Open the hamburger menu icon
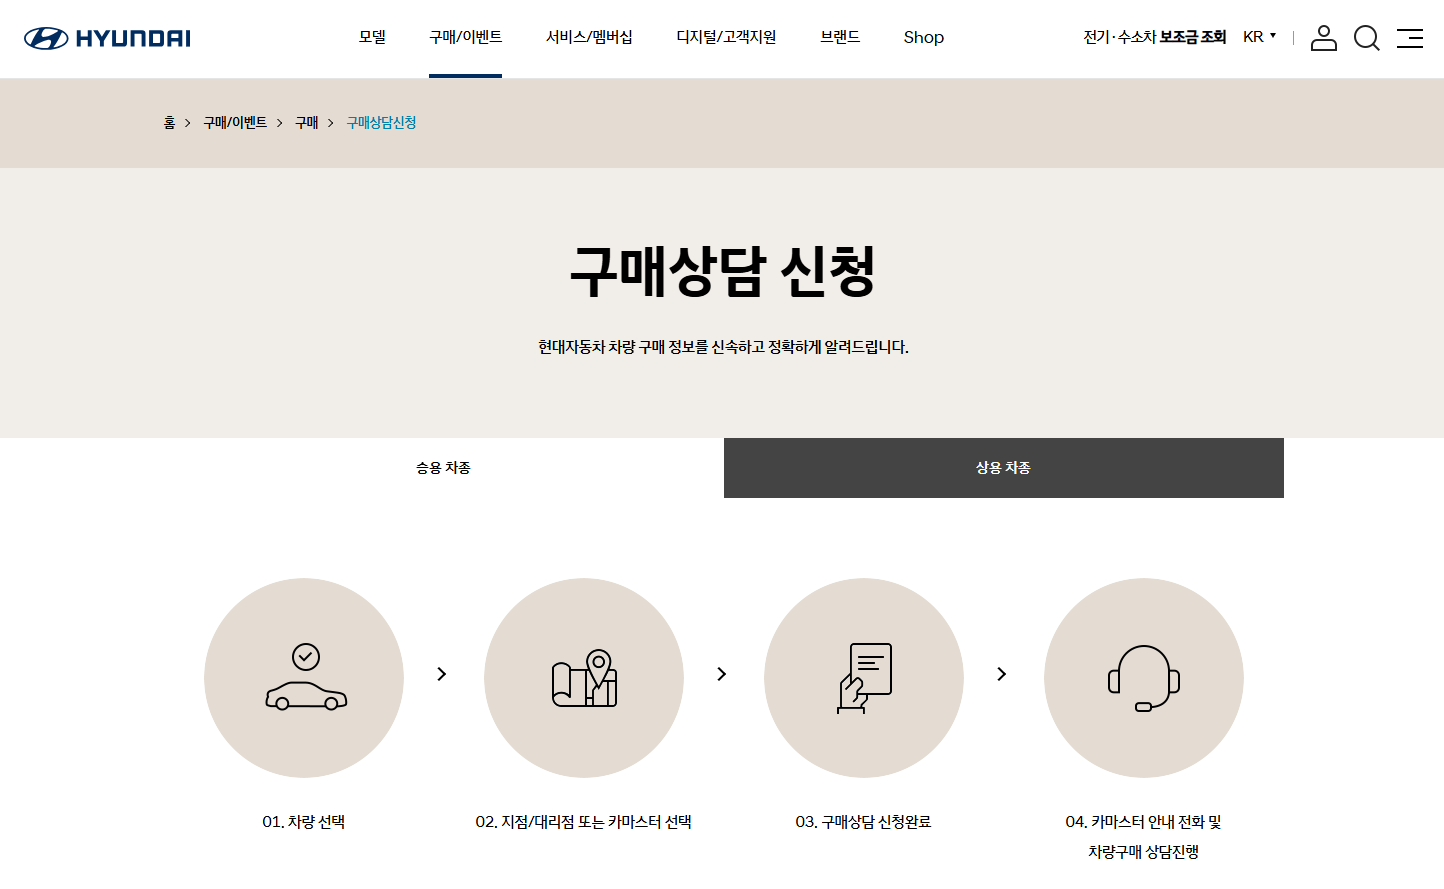Viewport: 1444px width, 889px height. click(1410, 38)
